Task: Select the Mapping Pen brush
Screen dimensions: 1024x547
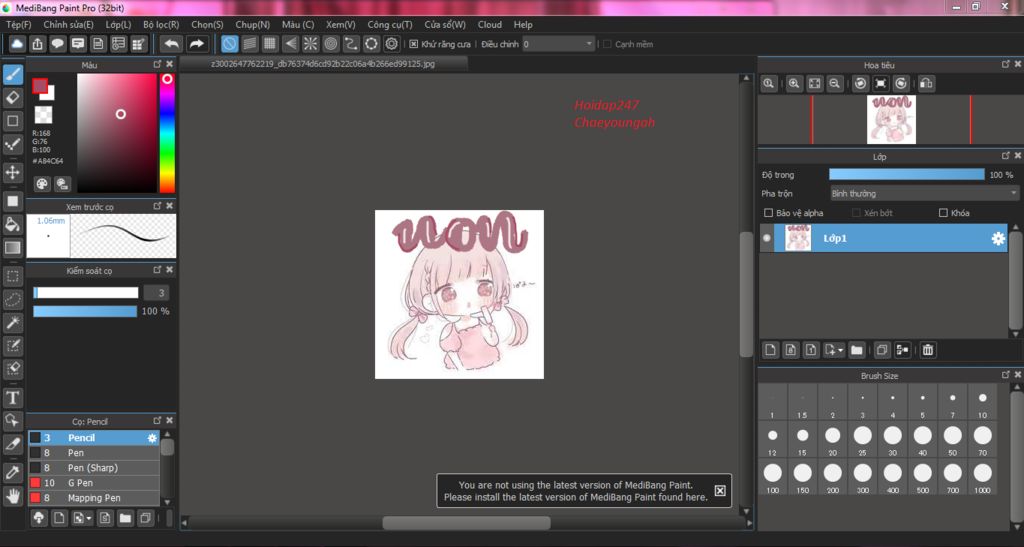Action: coord(93,498)
